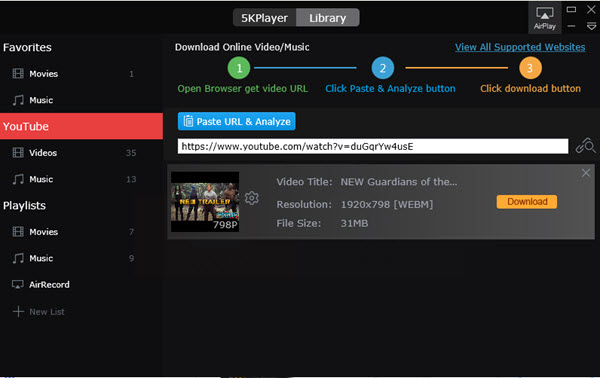Image resolution: width=600 pixels, height=378 pixels.
Task: Dismiss the video result with X icon
Action: (585, 173)
